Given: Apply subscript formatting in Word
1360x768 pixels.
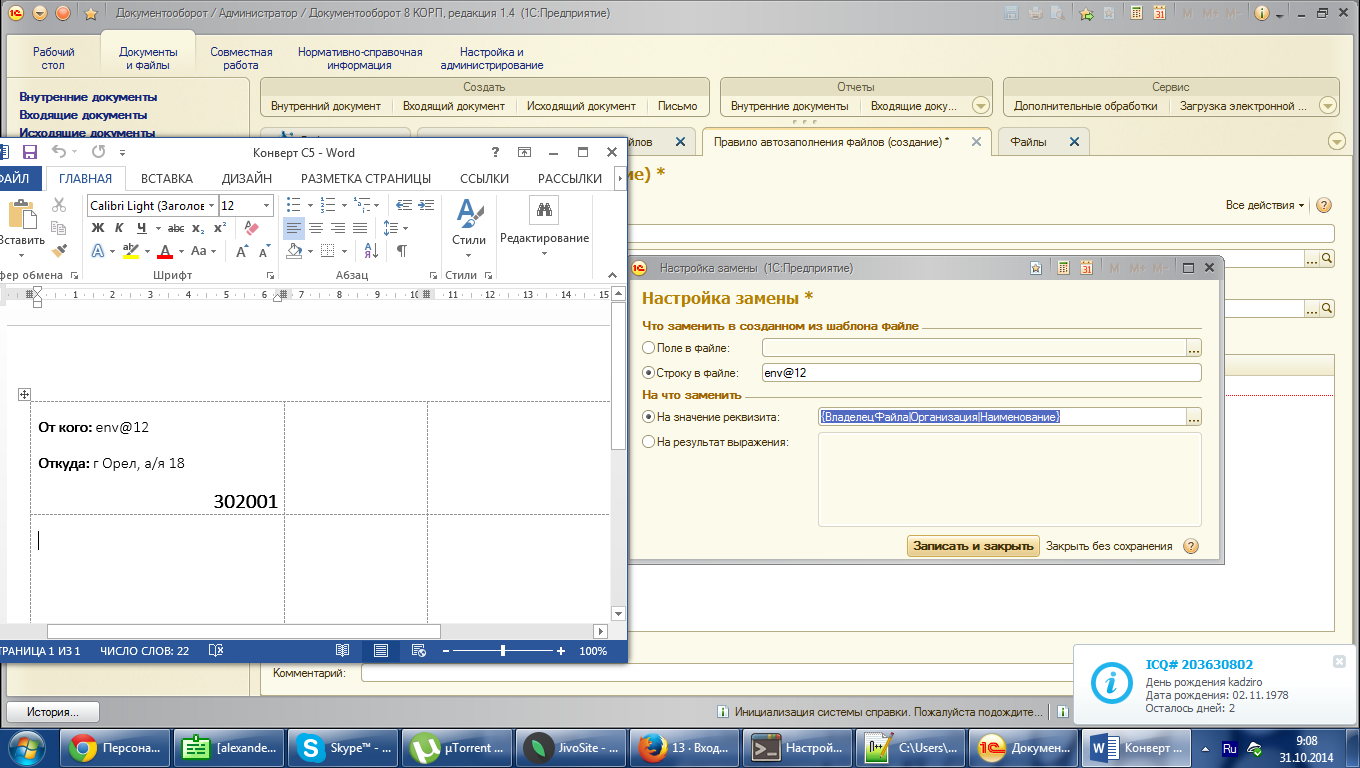Looking at the screenshot, I should point(198,228).
